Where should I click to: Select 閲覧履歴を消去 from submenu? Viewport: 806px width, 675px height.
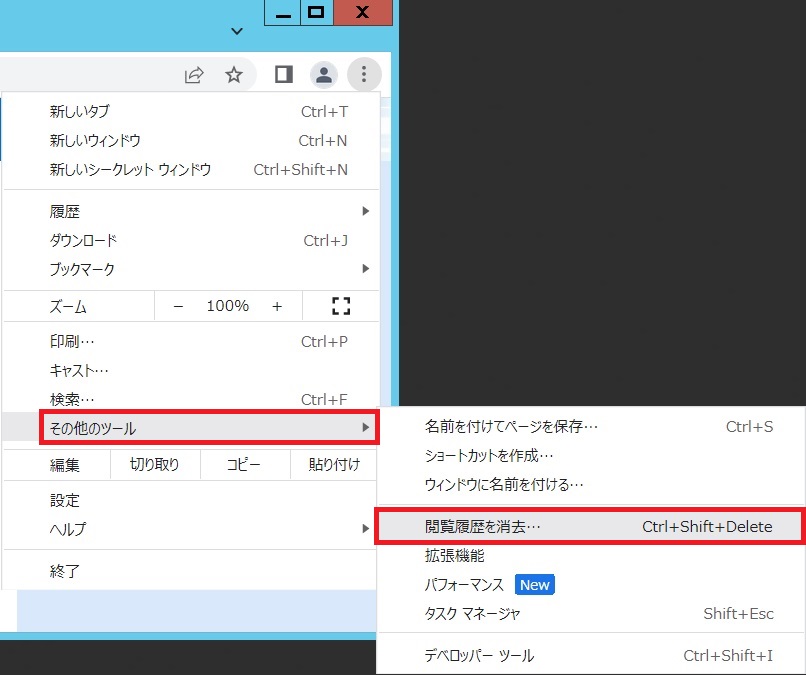point(588,526)
